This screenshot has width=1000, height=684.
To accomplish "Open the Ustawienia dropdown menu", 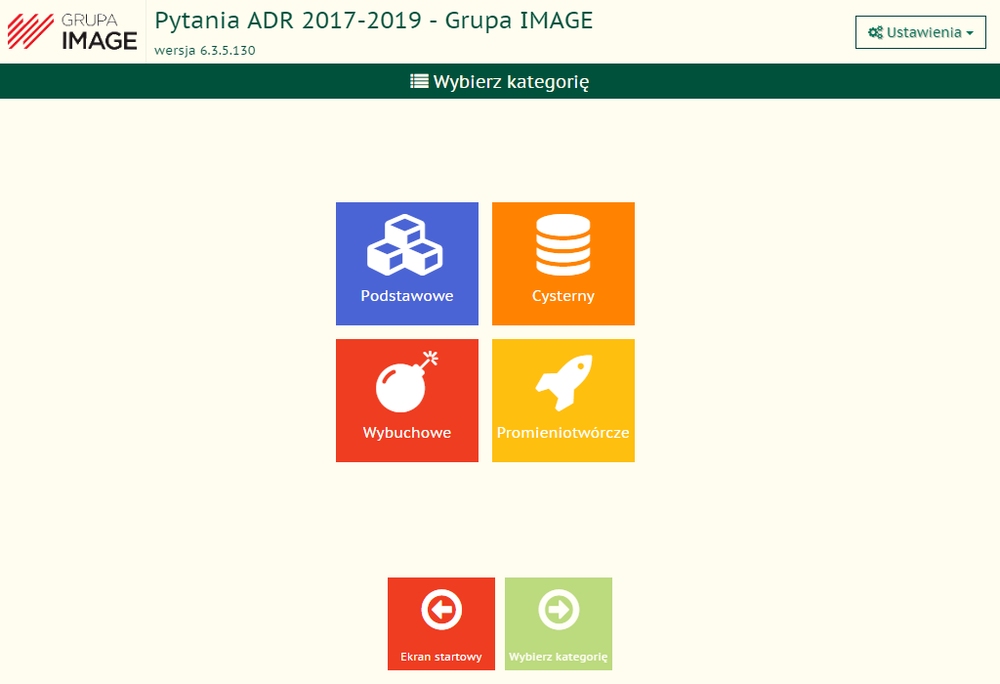I will [920, 32].
